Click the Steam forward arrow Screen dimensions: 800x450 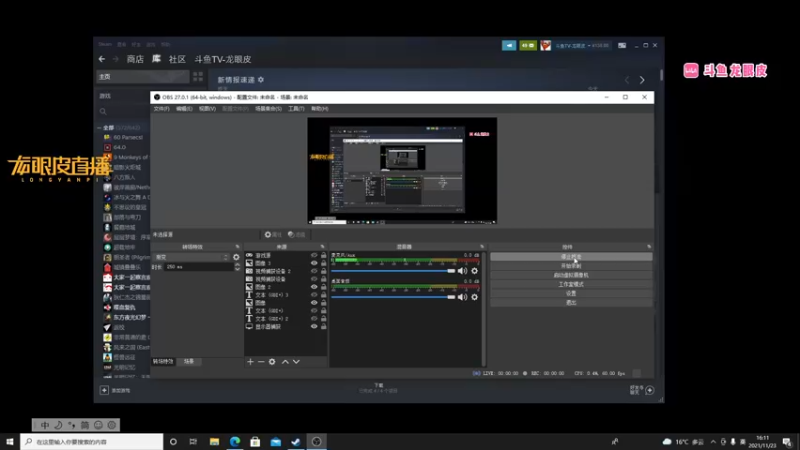point(116,59)
